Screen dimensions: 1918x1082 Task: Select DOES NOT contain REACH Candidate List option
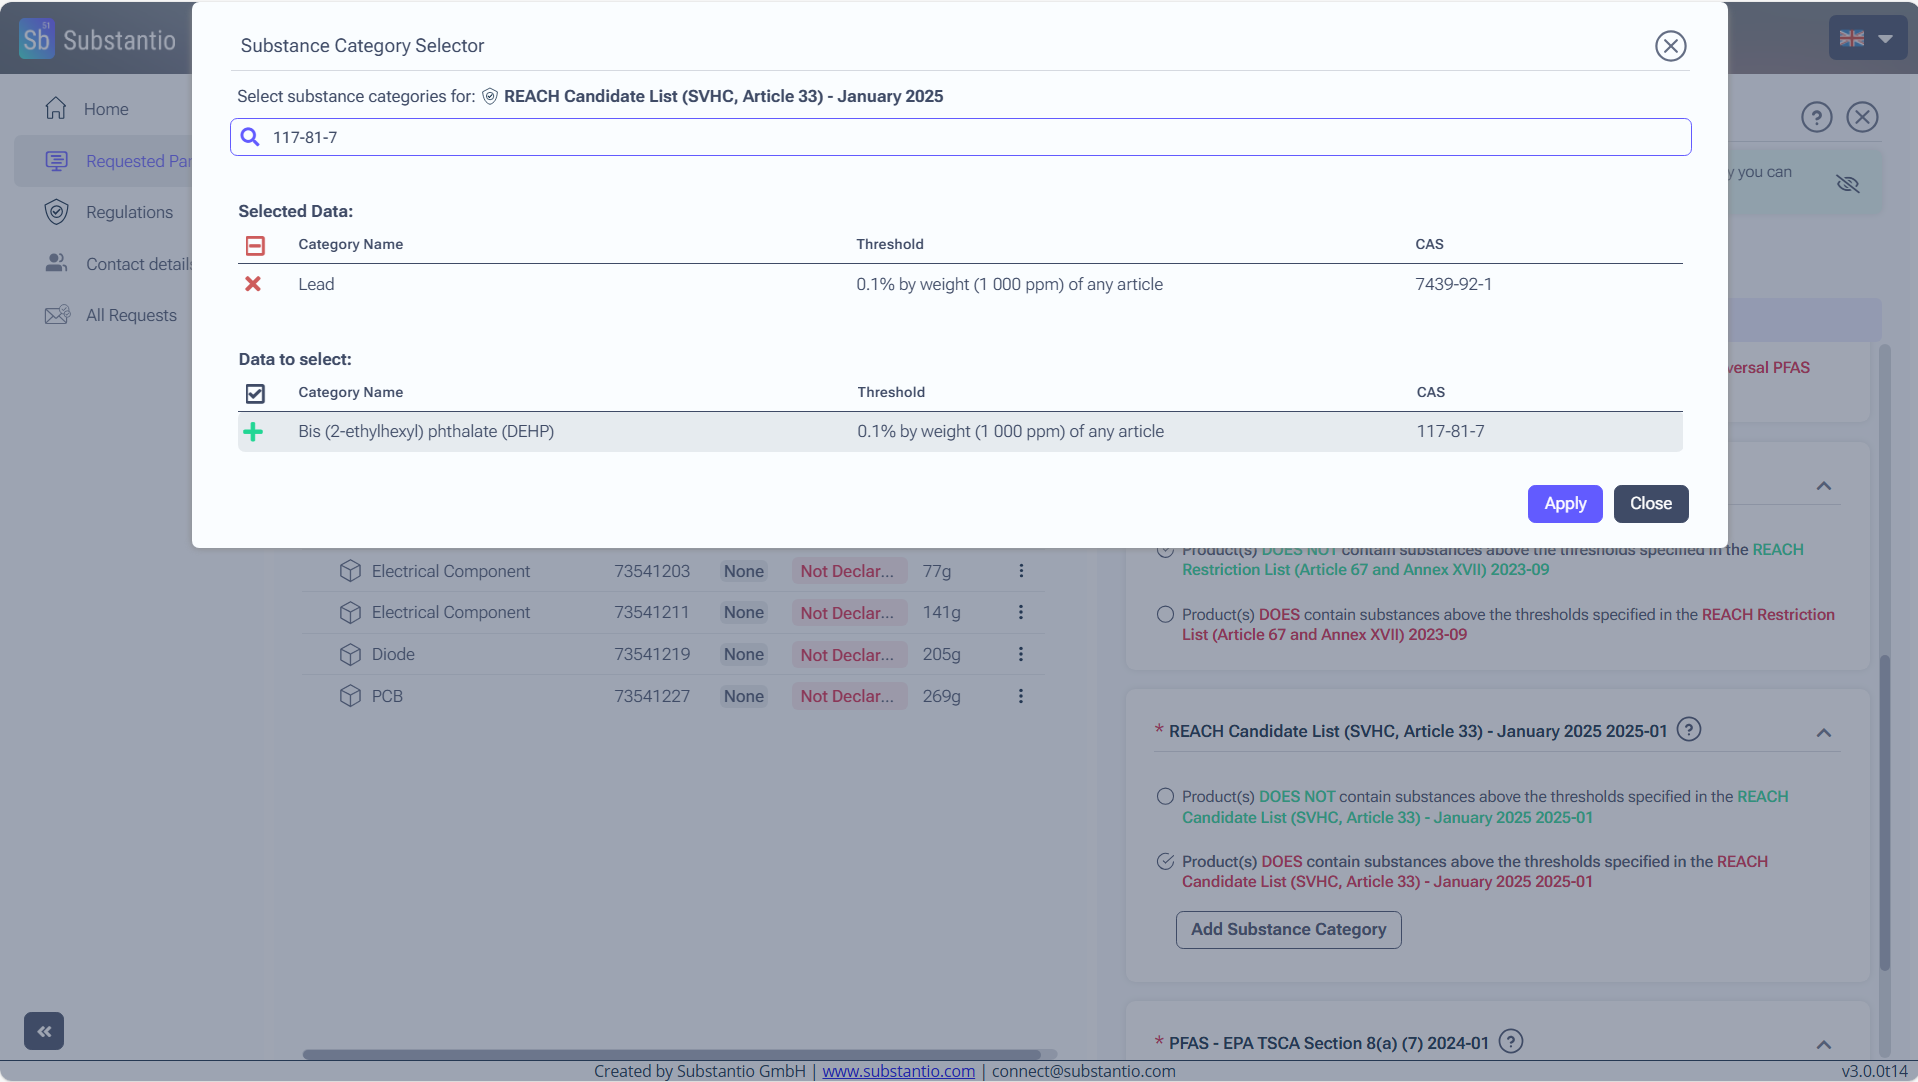click(x=1165, y=797)
